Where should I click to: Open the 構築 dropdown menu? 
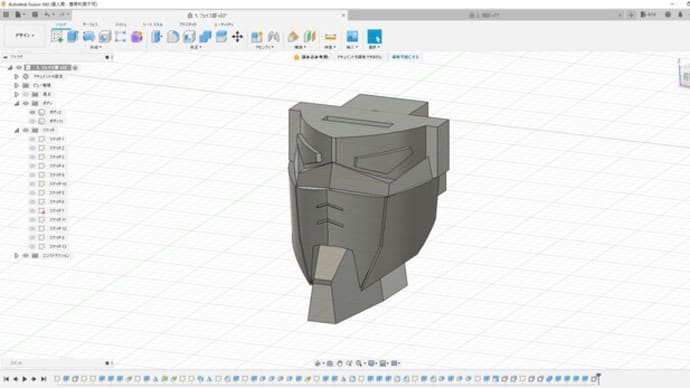tap(301, 47)
